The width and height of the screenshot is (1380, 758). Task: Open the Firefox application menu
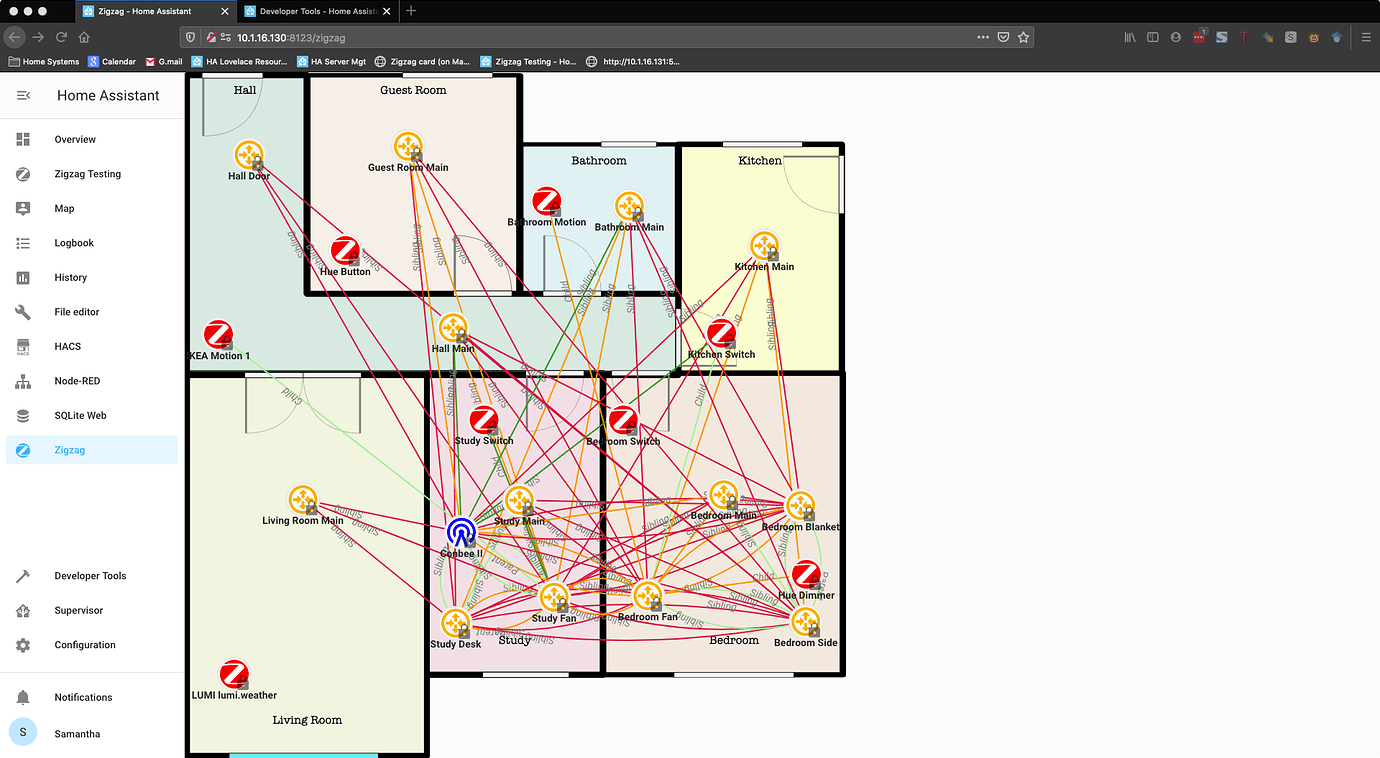point(1366,35)
